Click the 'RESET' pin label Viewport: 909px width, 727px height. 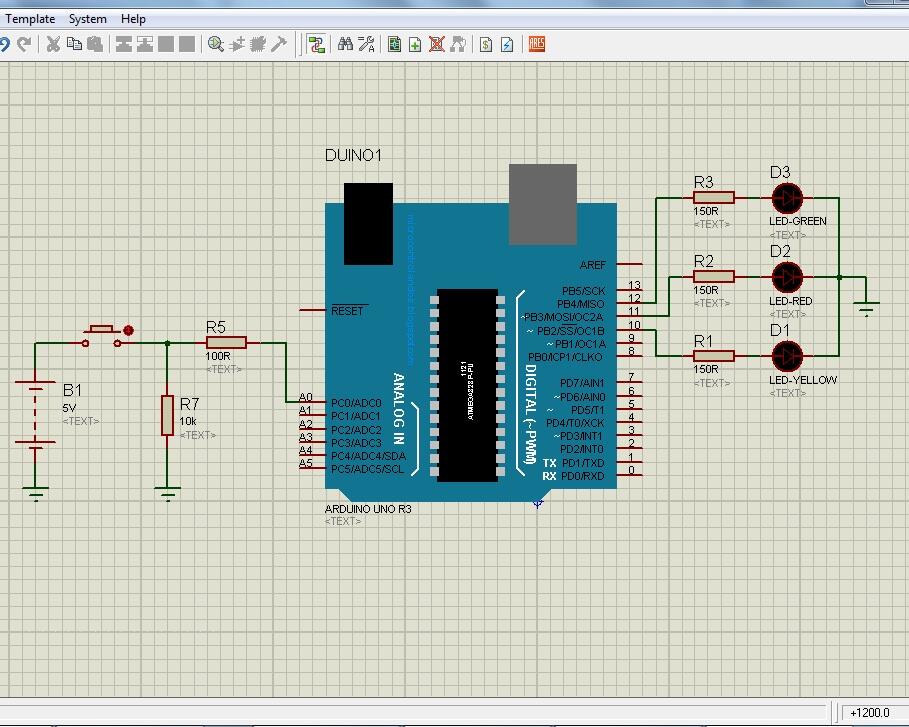[347, 311]
